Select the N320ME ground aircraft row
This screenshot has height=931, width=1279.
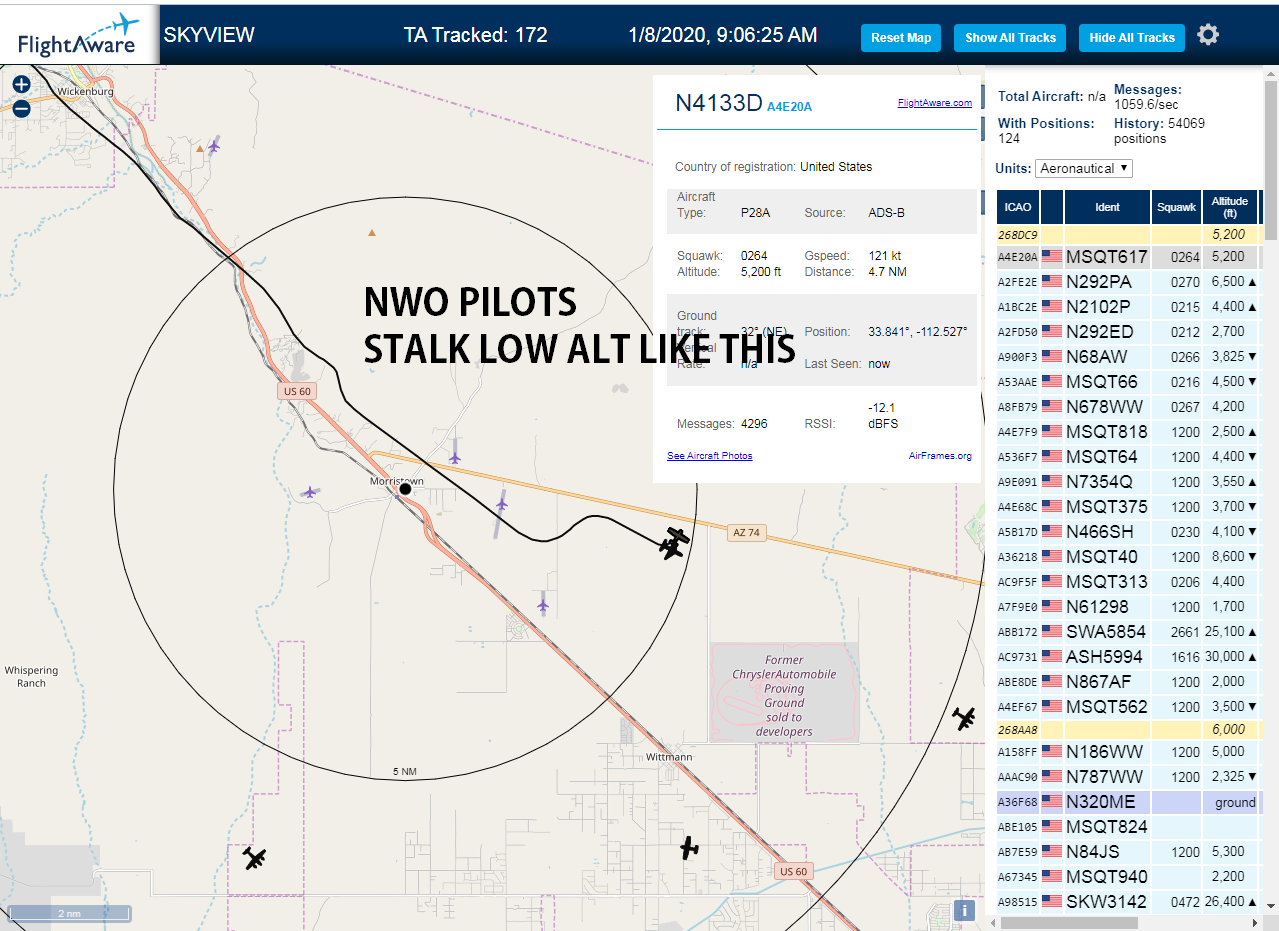coord(1130,802)
